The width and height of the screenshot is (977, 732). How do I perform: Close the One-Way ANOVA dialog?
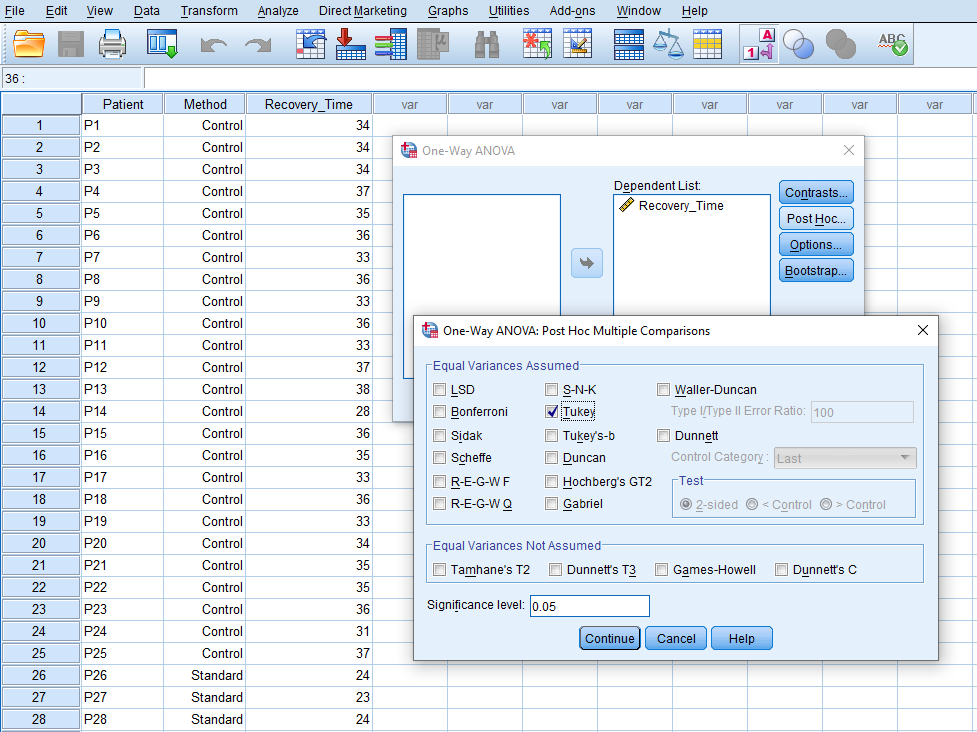point(849,150)
